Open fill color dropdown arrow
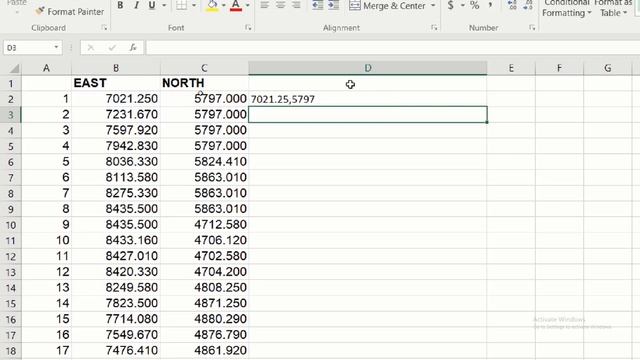 coord(224,6)
